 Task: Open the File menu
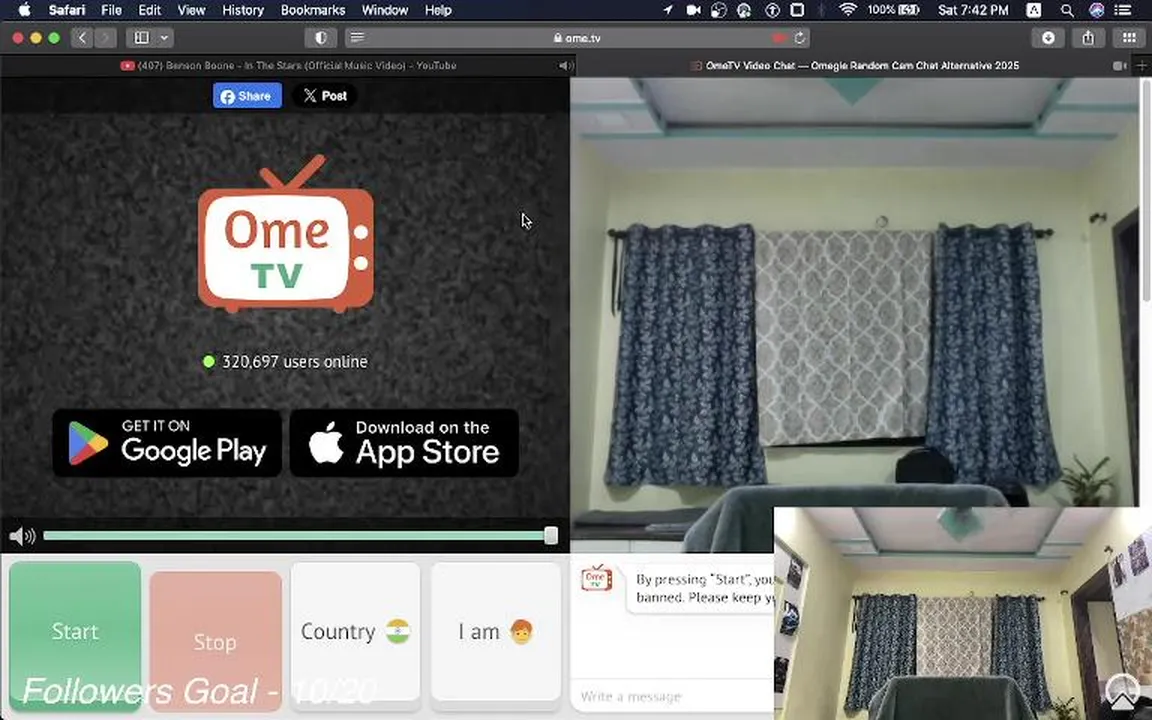112,10
